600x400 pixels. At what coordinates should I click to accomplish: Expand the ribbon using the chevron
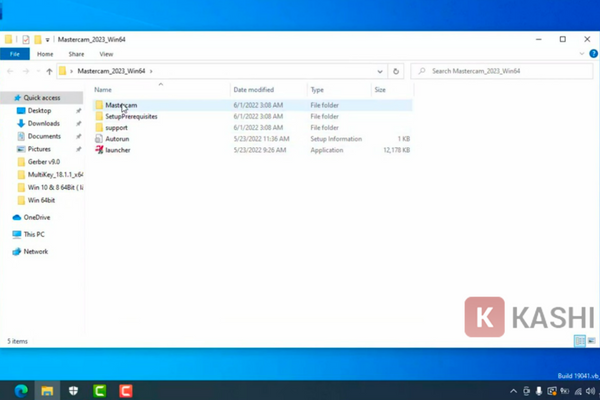[584, 54]
